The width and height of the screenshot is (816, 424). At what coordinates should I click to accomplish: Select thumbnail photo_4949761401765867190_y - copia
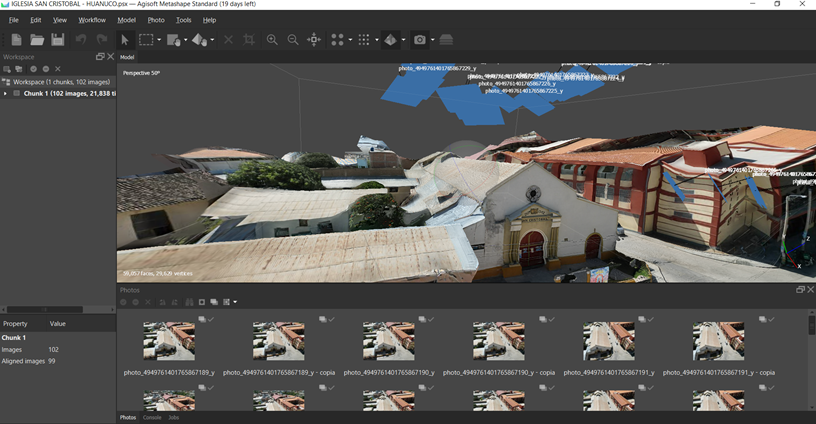pyautogui.click(x=499, y=341)
